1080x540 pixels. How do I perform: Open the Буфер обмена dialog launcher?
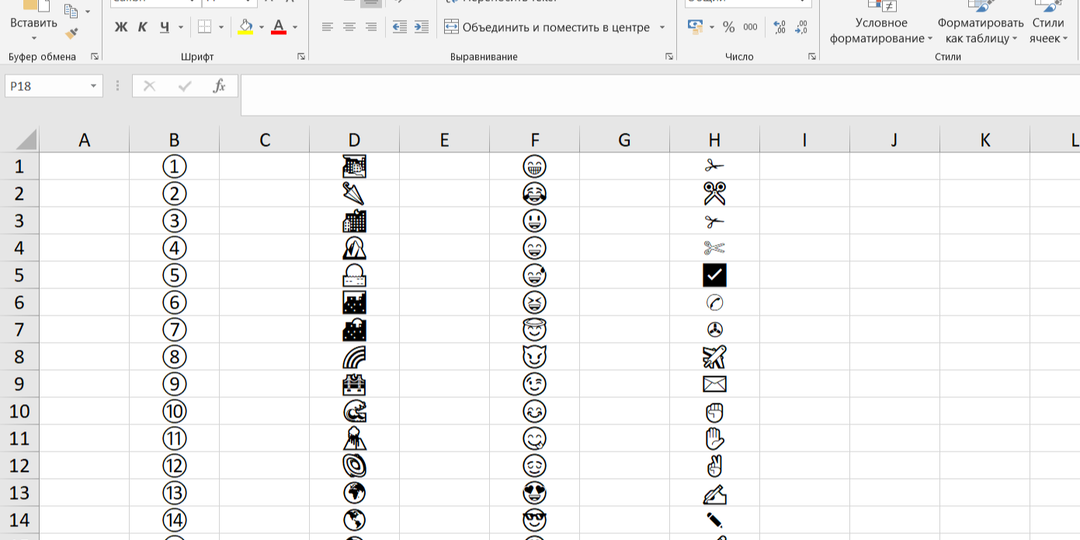pyautogui.click(x=94, y=56)
